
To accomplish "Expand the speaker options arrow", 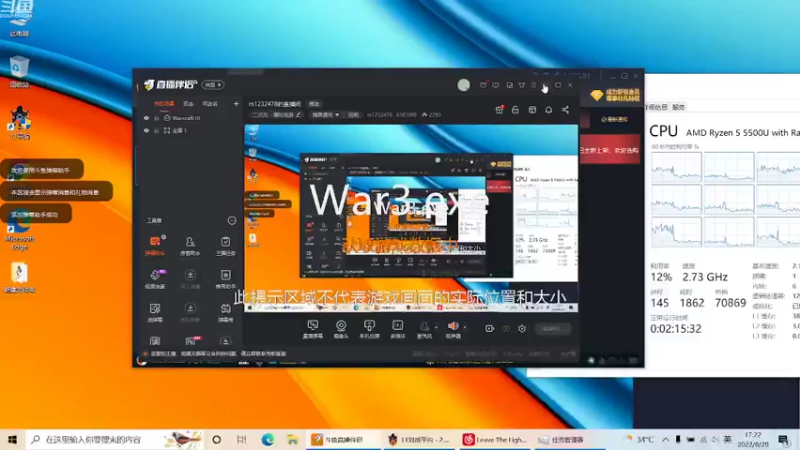I will 465,327.
